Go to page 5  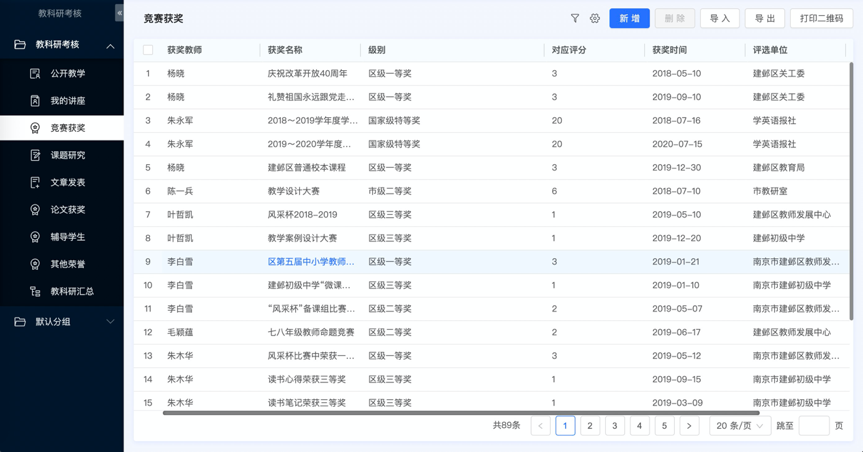tap(664, 426)
